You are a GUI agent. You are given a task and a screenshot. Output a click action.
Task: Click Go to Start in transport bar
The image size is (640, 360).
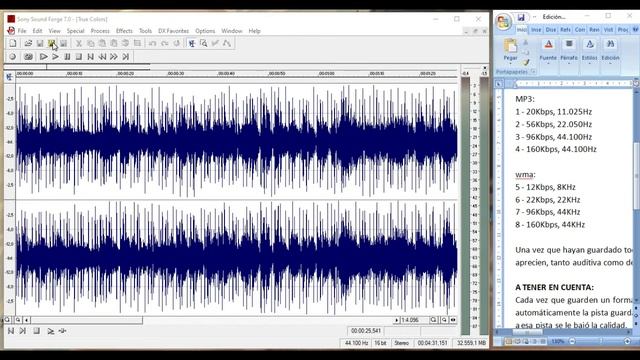point(91,57)
